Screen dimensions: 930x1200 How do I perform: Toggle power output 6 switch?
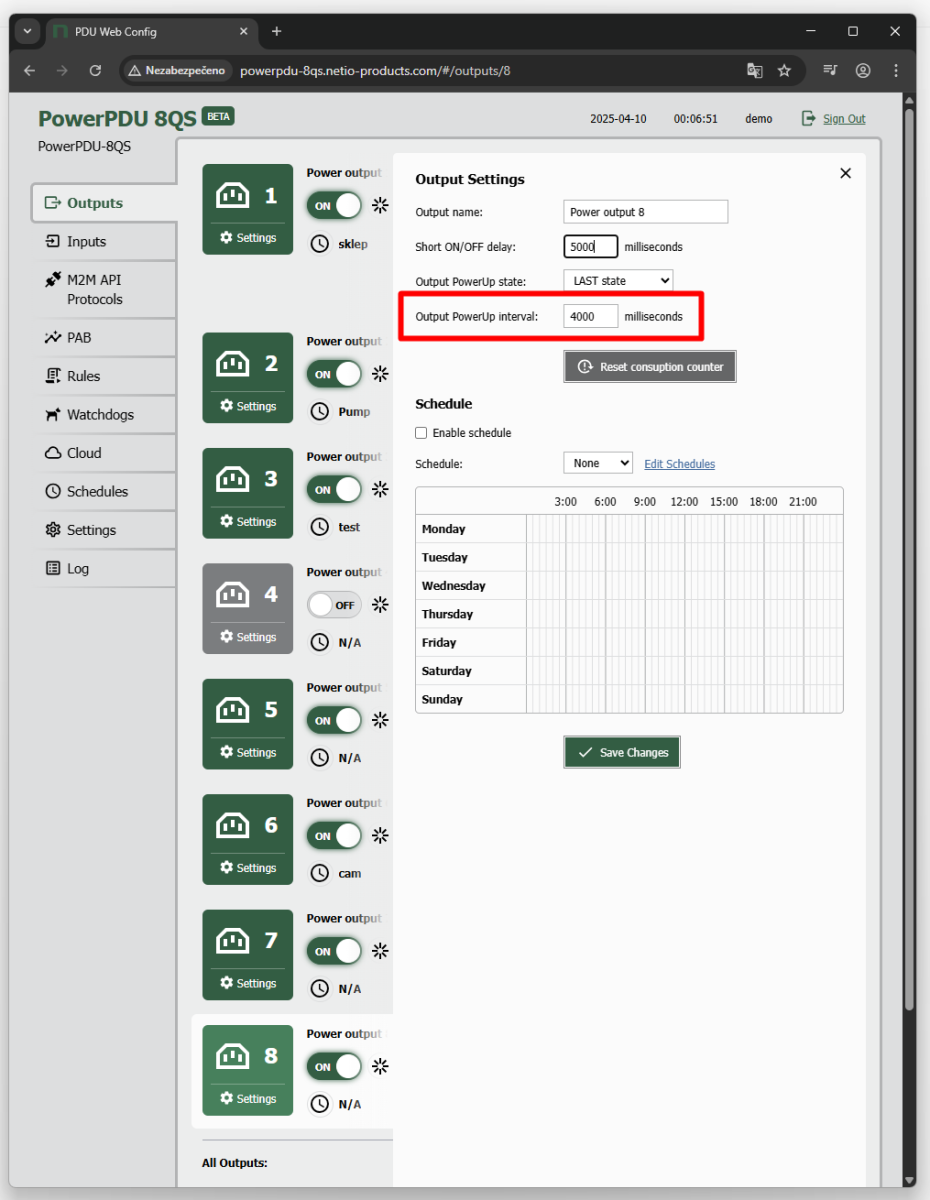[x=334, y=836]
